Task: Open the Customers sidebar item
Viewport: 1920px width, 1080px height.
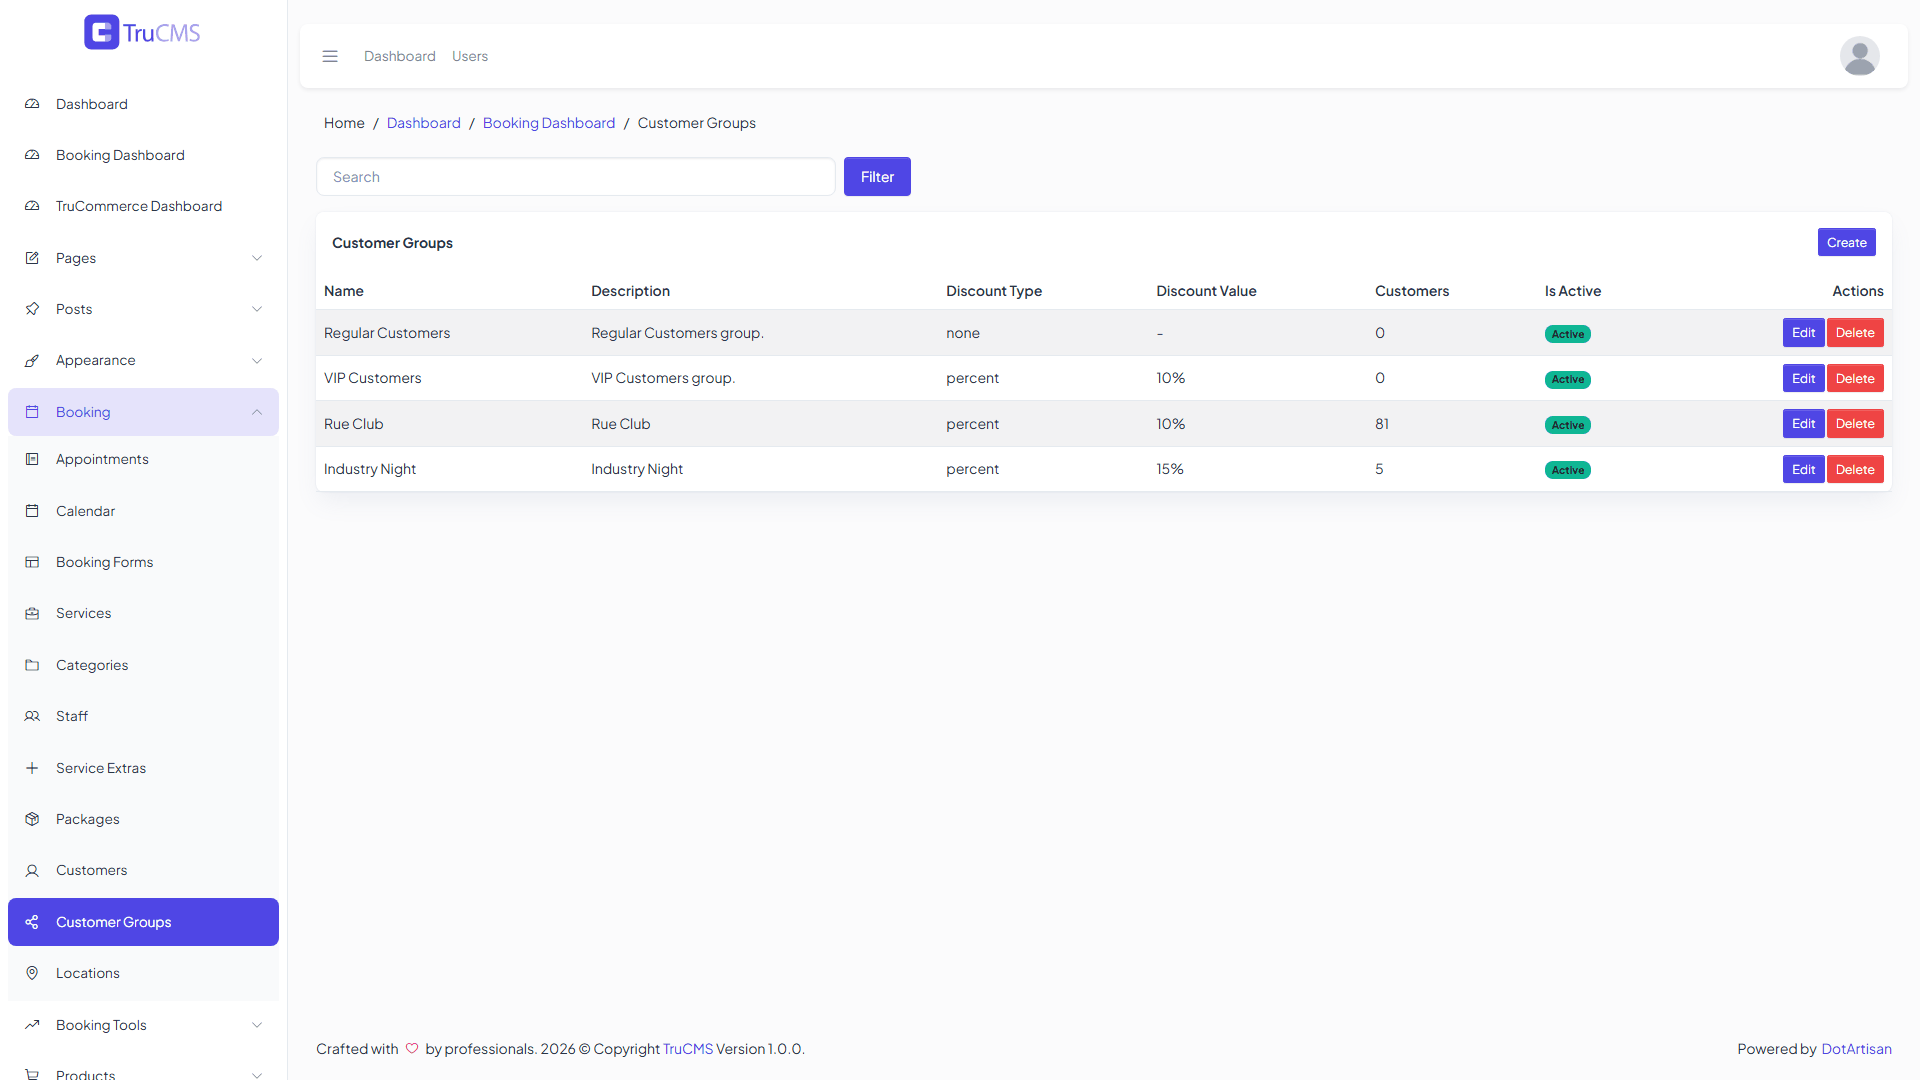Action: click(143, 870)
